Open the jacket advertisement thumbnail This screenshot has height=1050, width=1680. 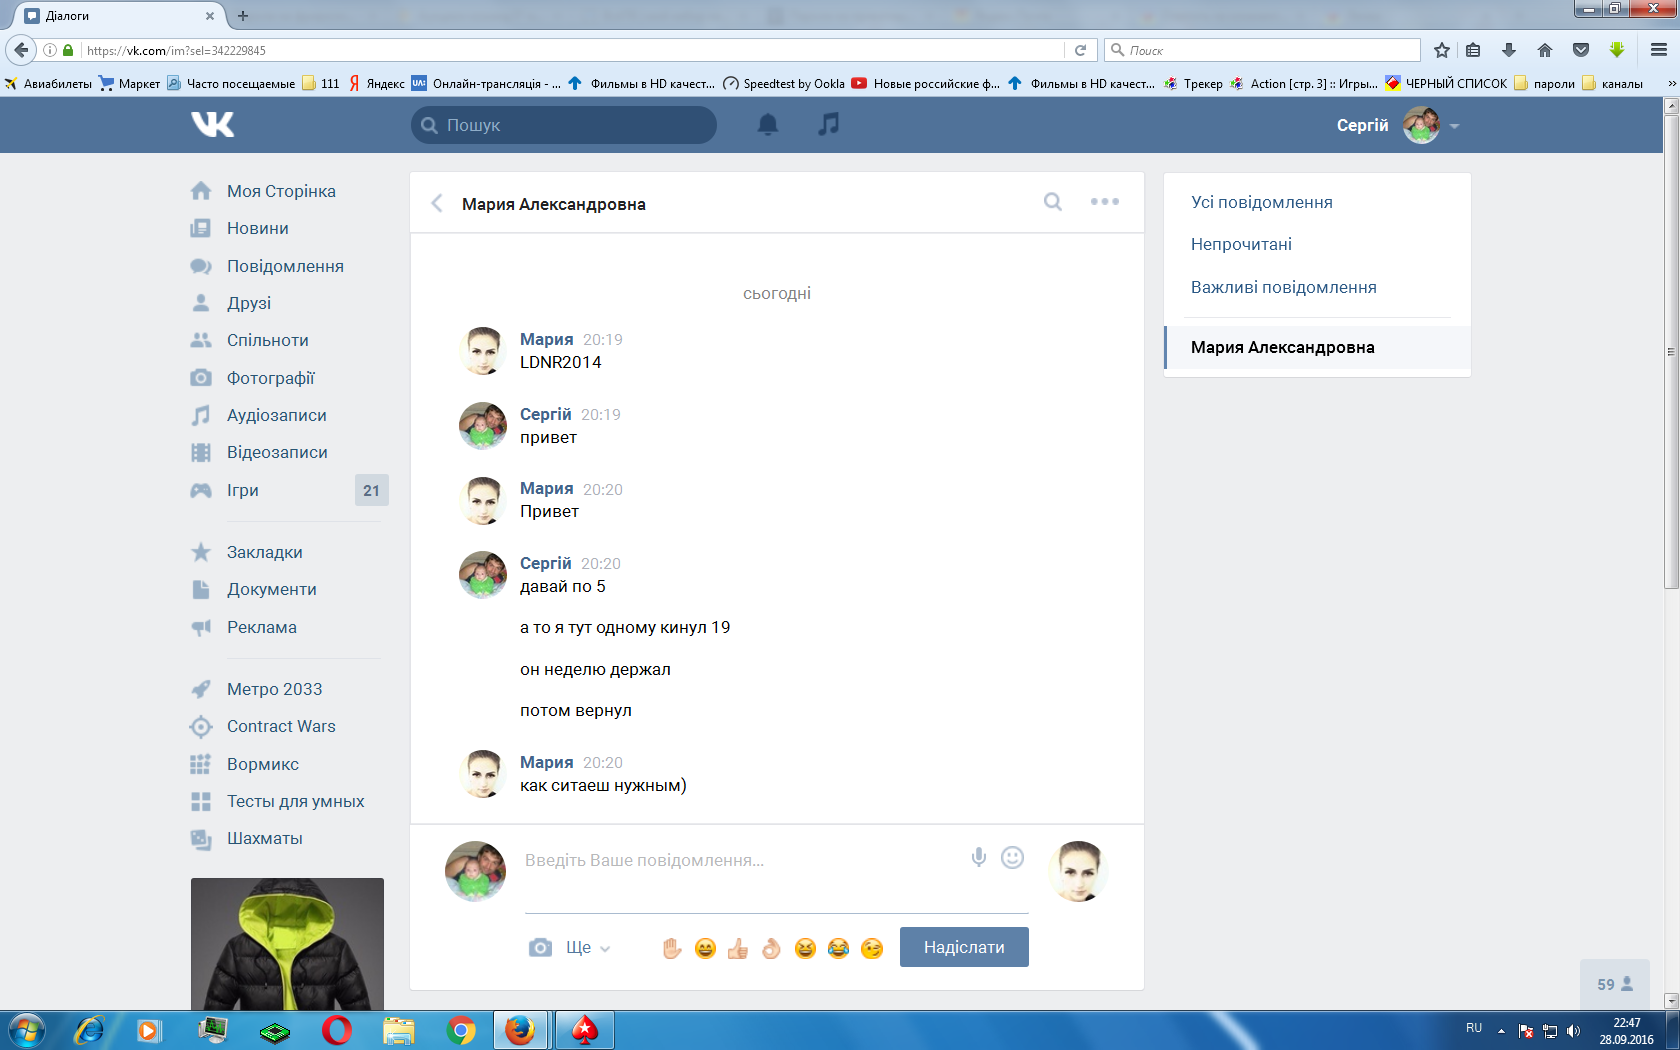click(x=287, y=944)
